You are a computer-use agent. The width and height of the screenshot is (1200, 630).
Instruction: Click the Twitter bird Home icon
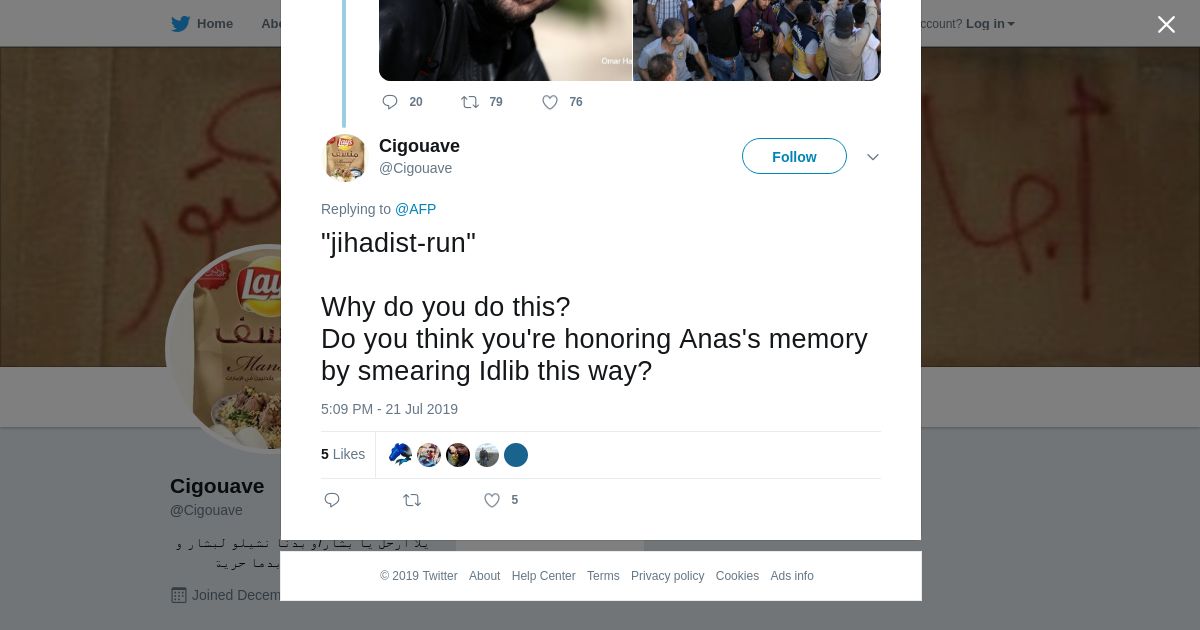tap(180, 24)
